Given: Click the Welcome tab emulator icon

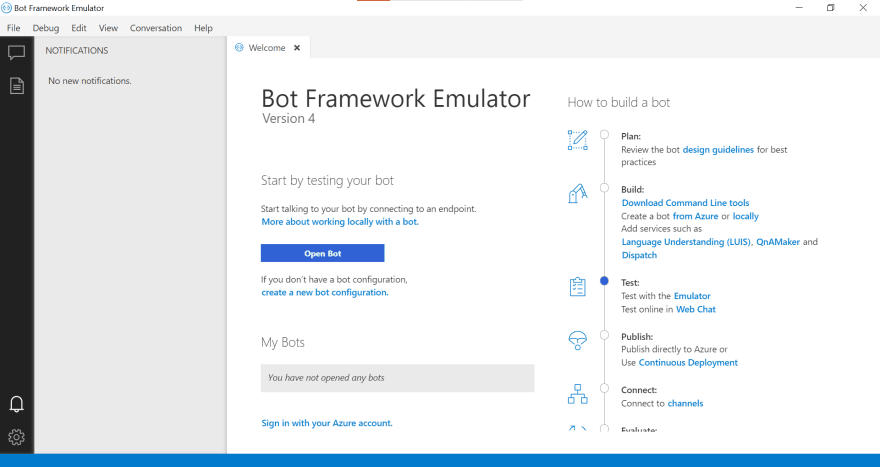Looking at the screenshot, I should tap(239, 48).
